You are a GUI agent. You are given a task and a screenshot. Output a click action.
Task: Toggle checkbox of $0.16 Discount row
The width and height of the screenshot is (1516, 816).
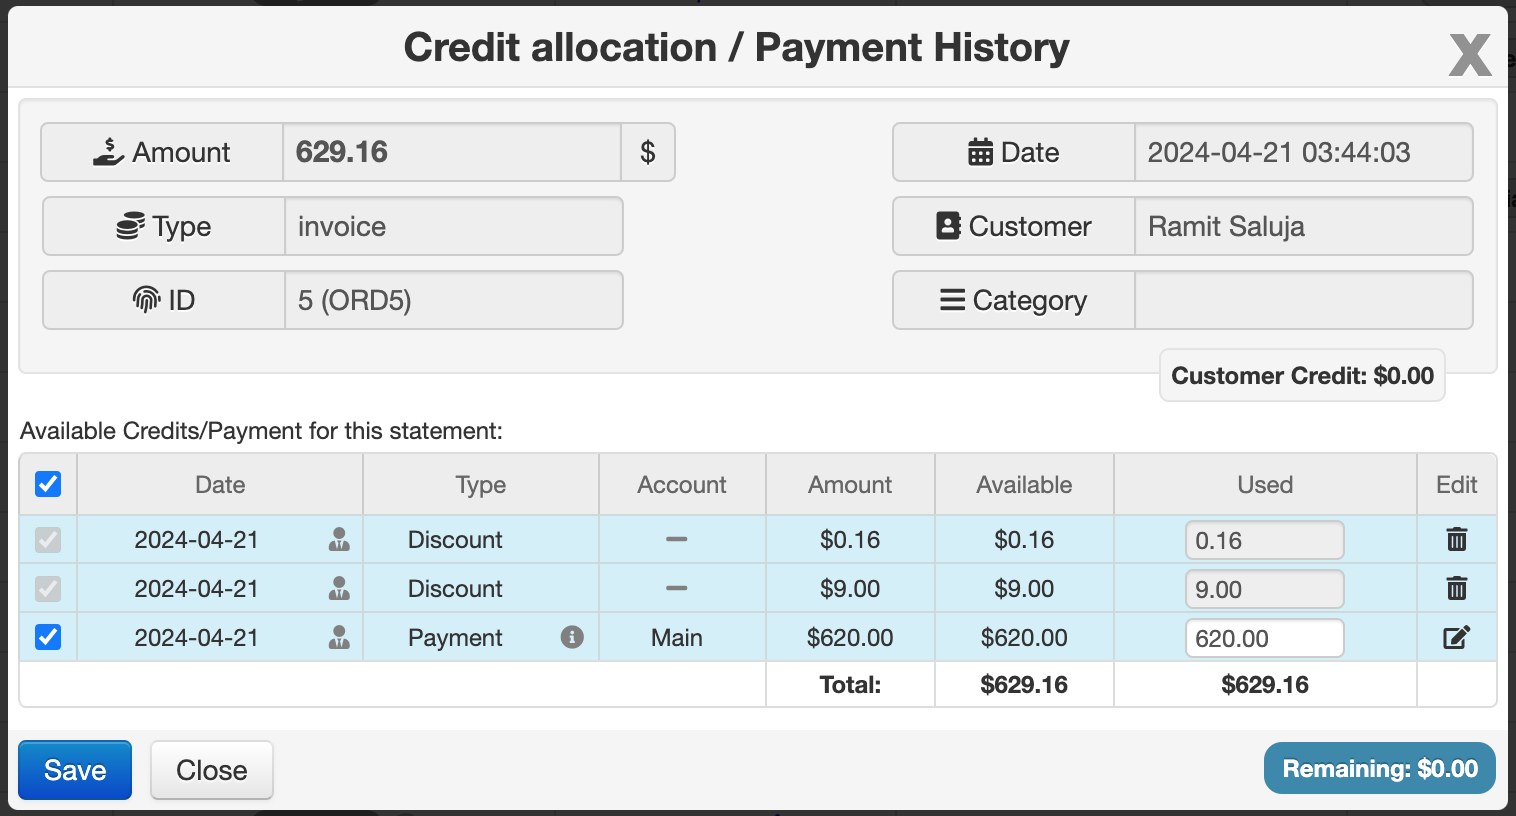click(x=48, y=540)
